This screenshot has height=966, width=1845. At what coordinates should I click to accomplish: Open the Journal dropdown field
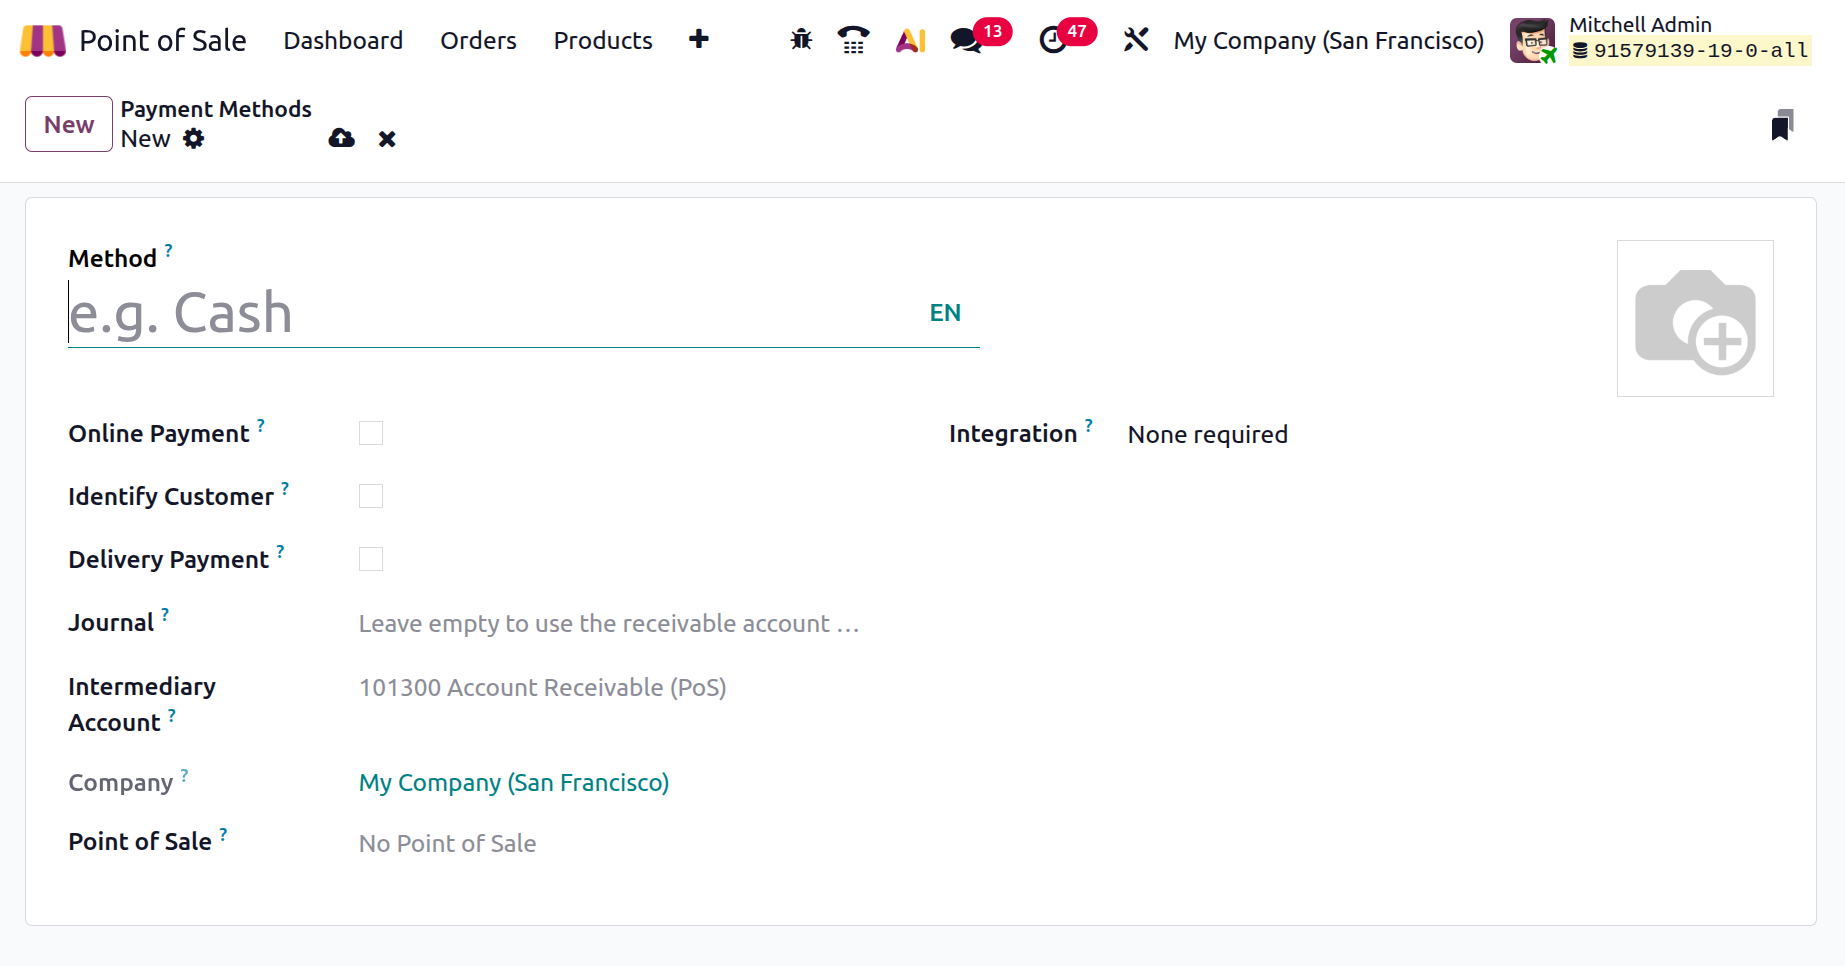click(x=608, y=624)
